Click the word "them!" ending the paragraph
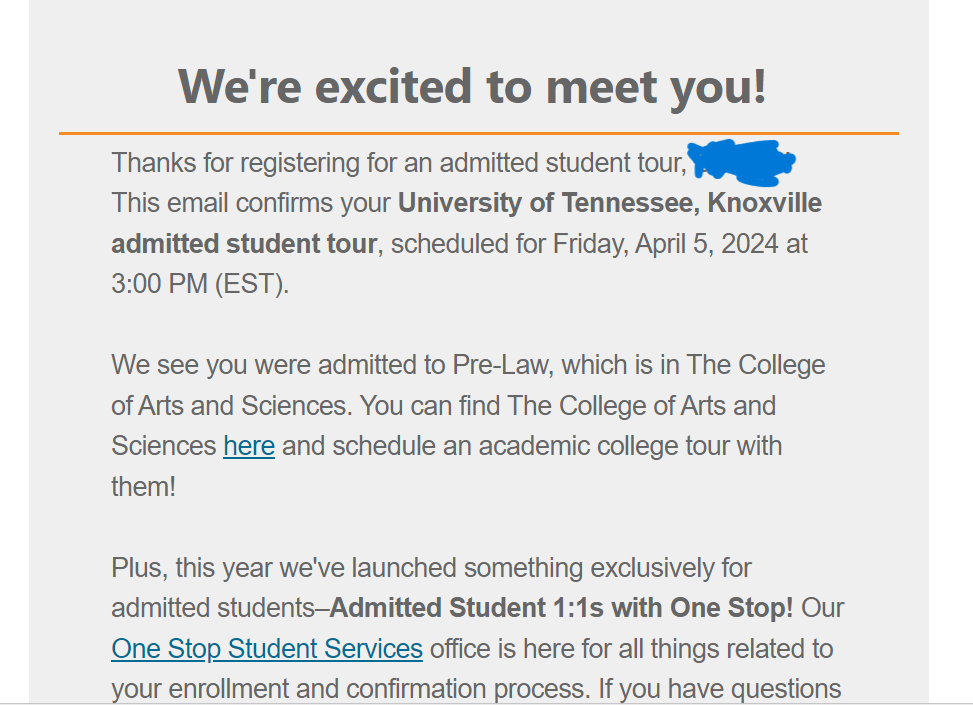 [x=143, y=487]
